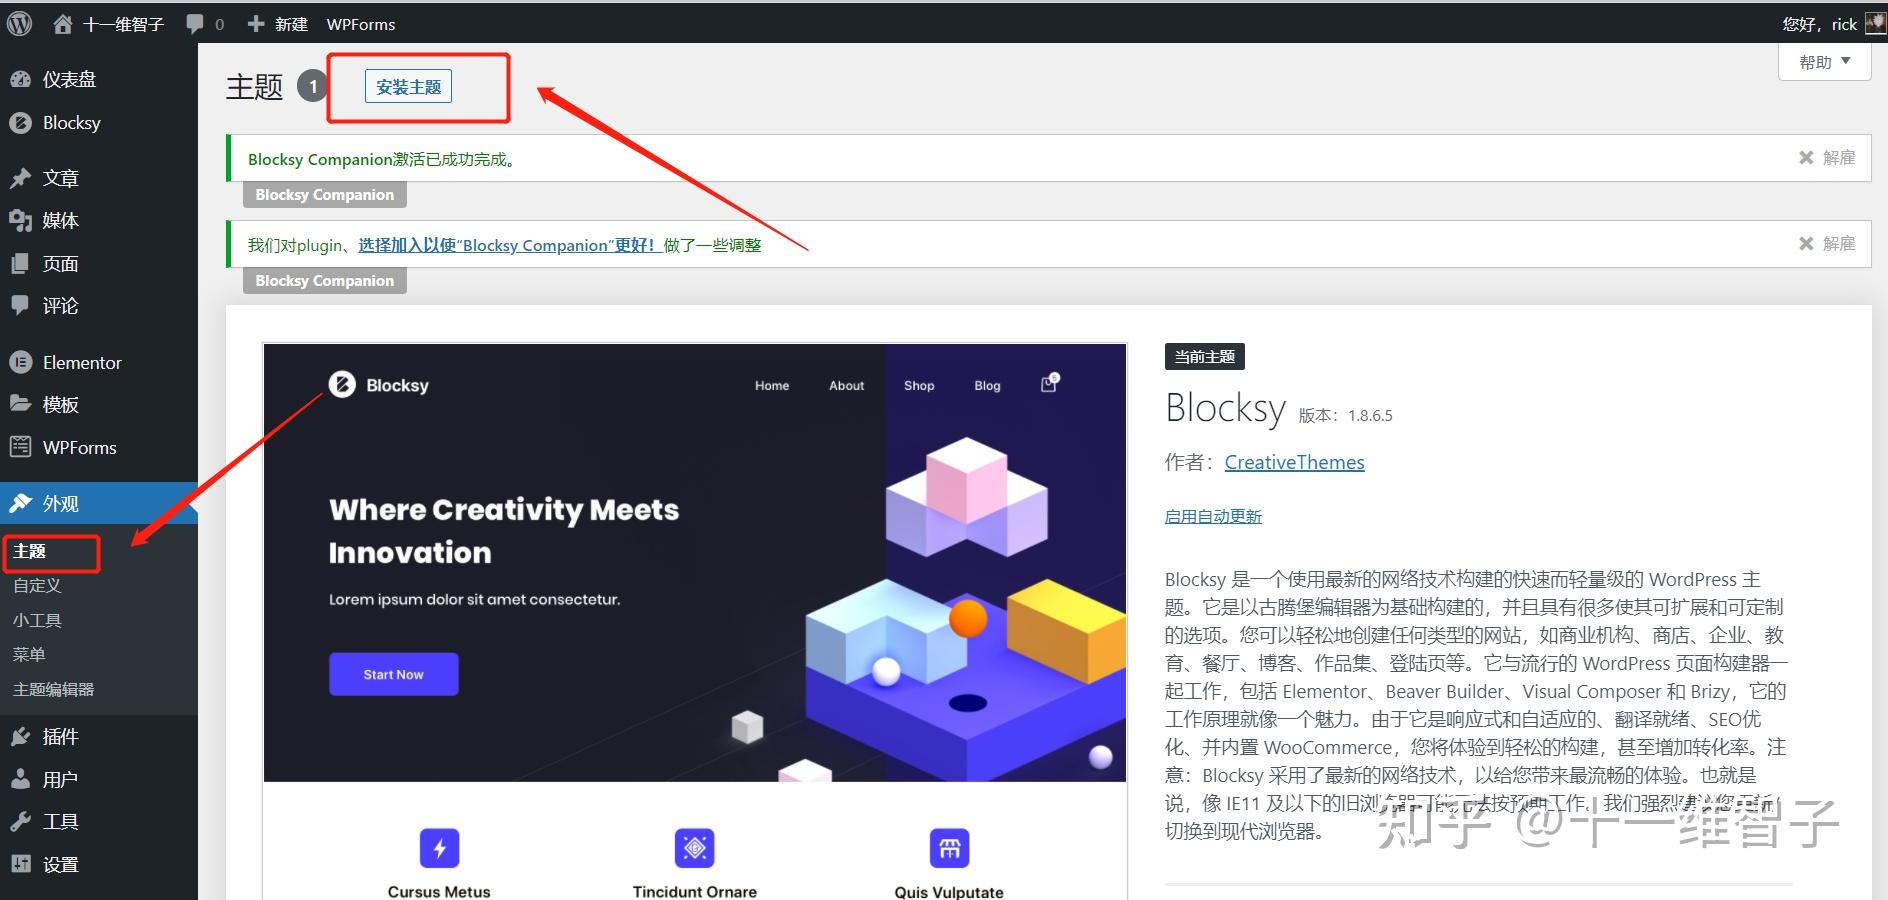The image size is (1888, 900).
Task: Click the Tincidunt Ornare icon in preview
Action: pyautogui.click(x=695, y=848)
